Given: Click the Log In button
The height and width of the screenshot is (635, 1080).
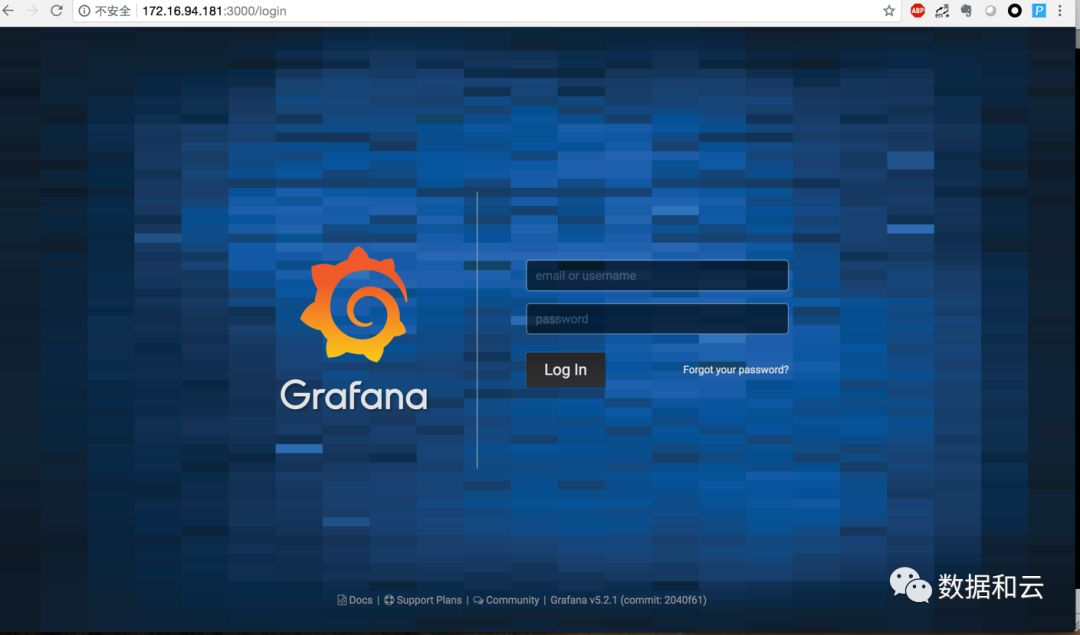Looking at the screenshot, I should [x=565, y=370].
